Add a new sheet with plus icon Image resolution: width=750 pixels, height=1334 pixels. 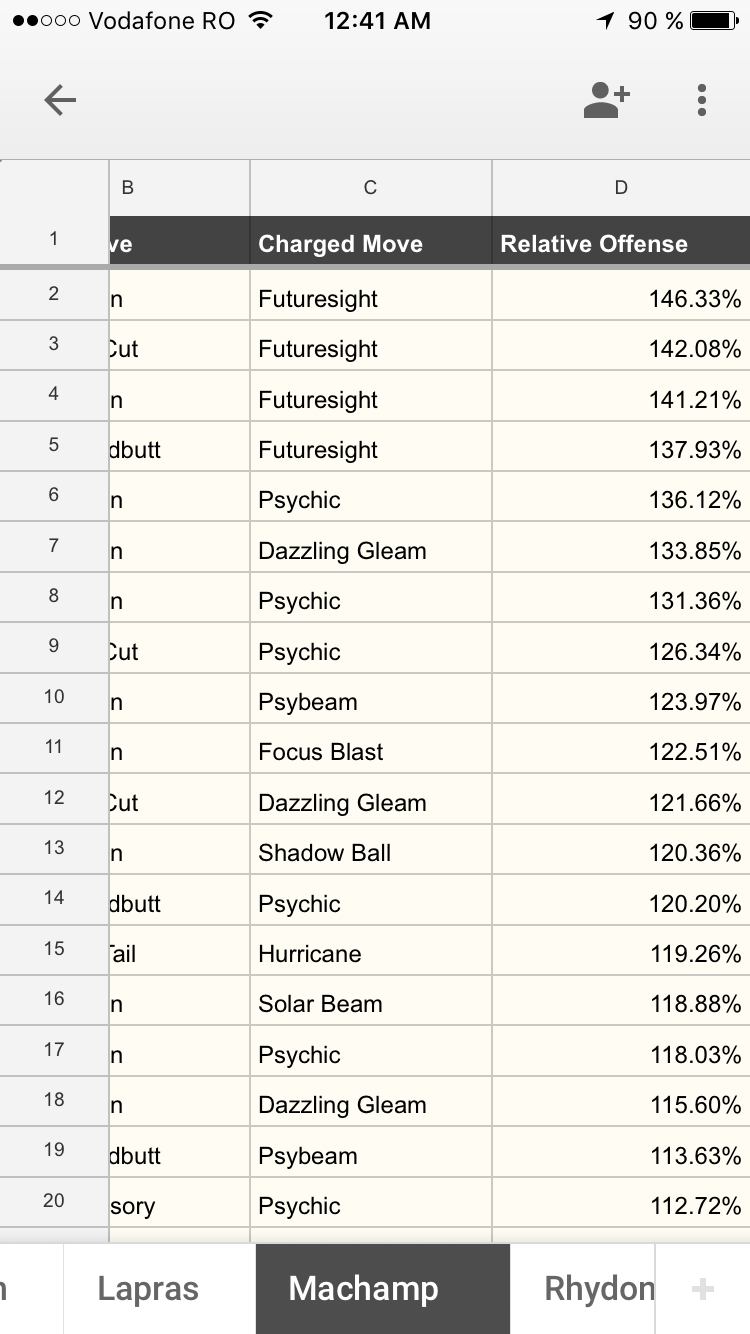702,1289
